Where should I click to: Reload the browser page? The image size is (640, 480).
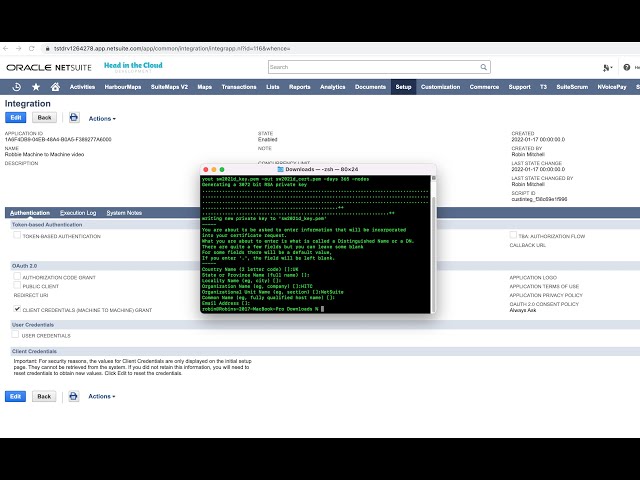31,48
